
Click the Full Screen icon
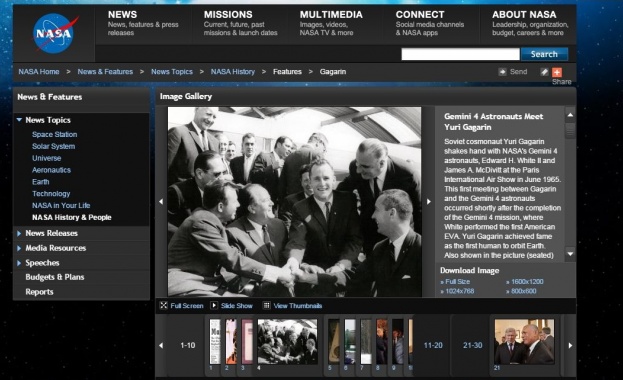163,305
